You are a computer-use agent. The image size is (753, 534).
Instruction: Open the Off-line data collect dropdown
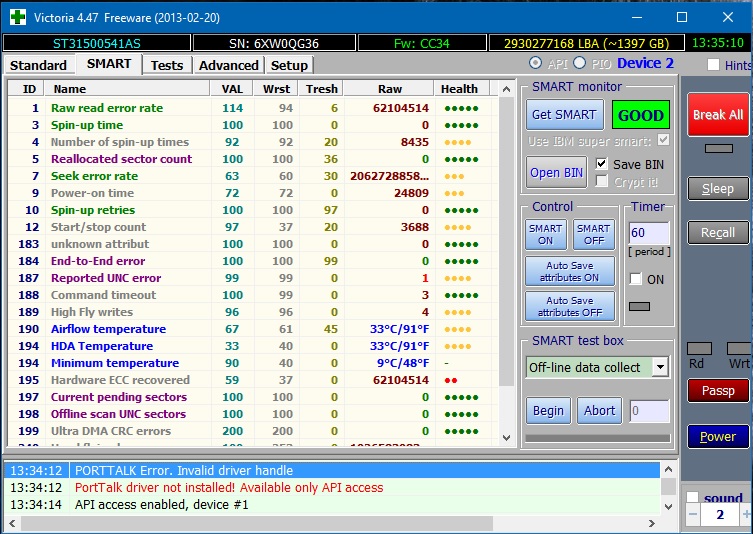(x=659, y=367)
